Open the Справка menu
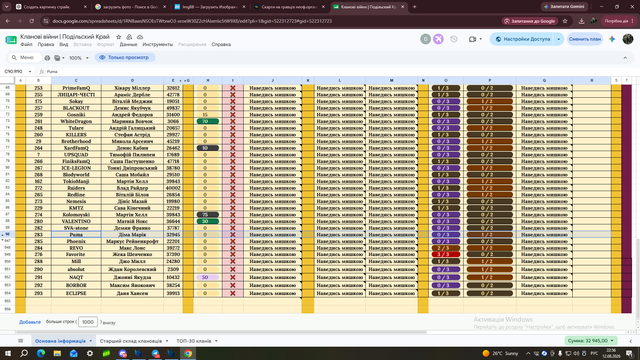The height and width of the screenshot is (360, 640). tap(221, 44)
